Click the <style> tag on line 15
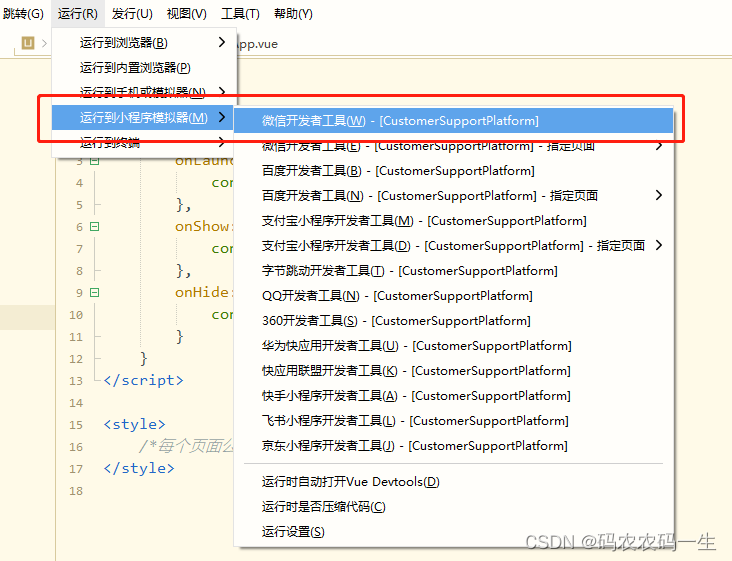Viewport: 732px width, 561px height. (x=134, y=424)
